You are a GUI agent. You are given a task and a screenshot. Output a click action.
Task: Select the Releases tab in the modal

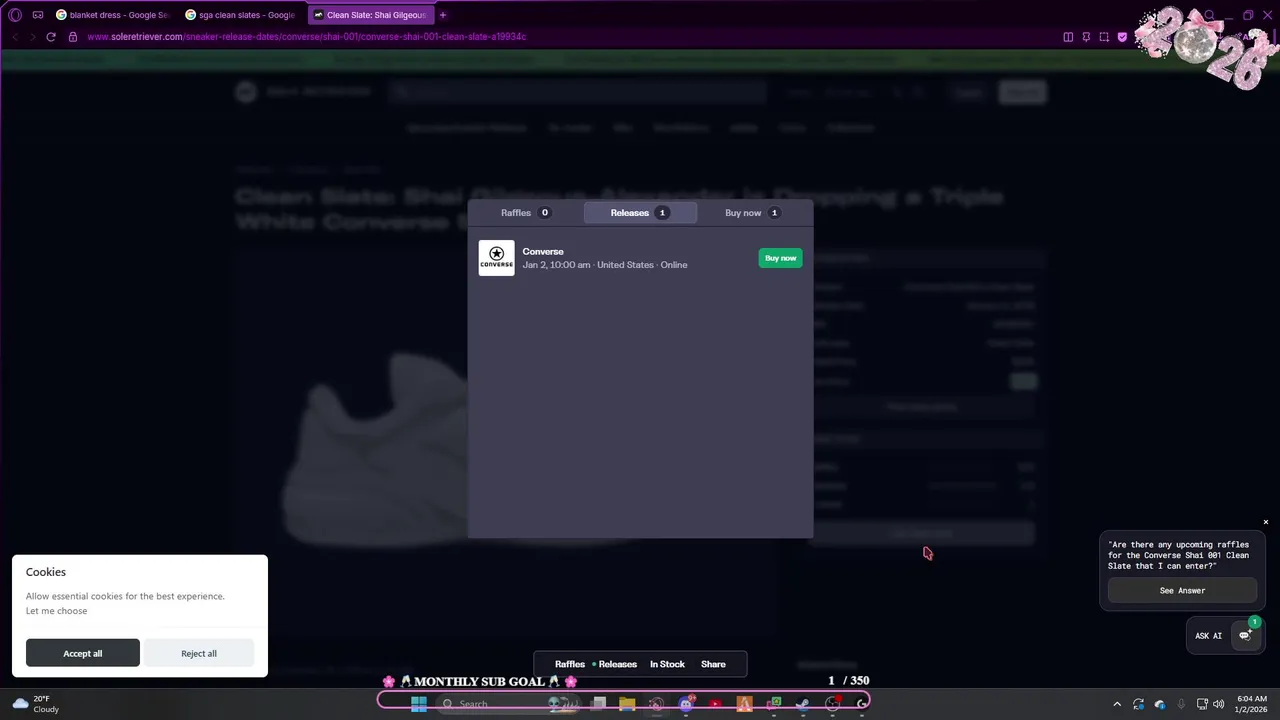coord(640,213)
